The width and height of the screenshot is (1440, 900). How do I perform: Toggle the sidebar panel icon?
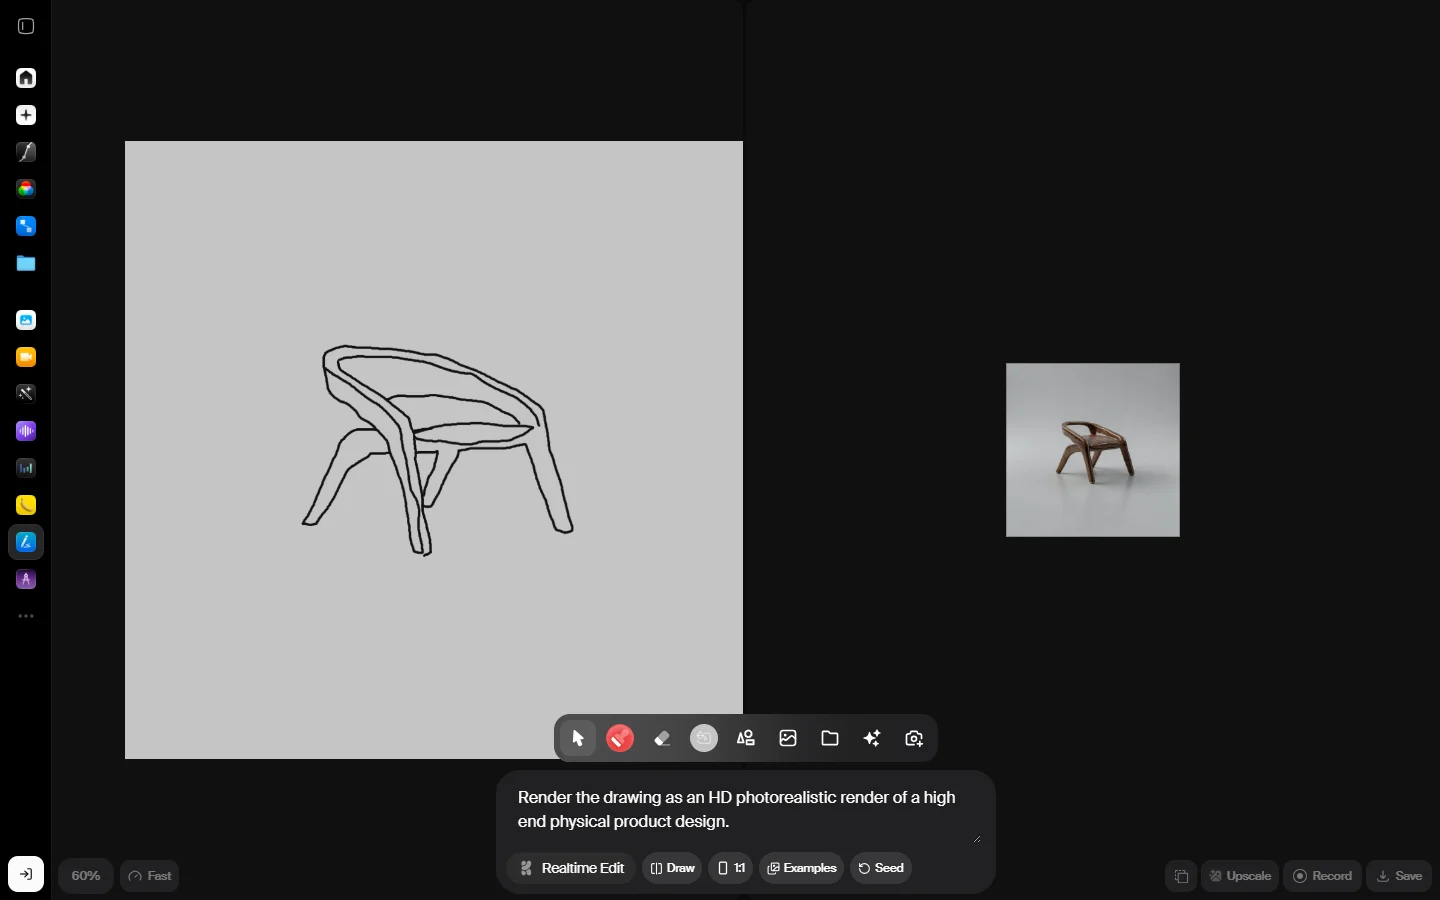pyautogui.click(x=26, y=27)
